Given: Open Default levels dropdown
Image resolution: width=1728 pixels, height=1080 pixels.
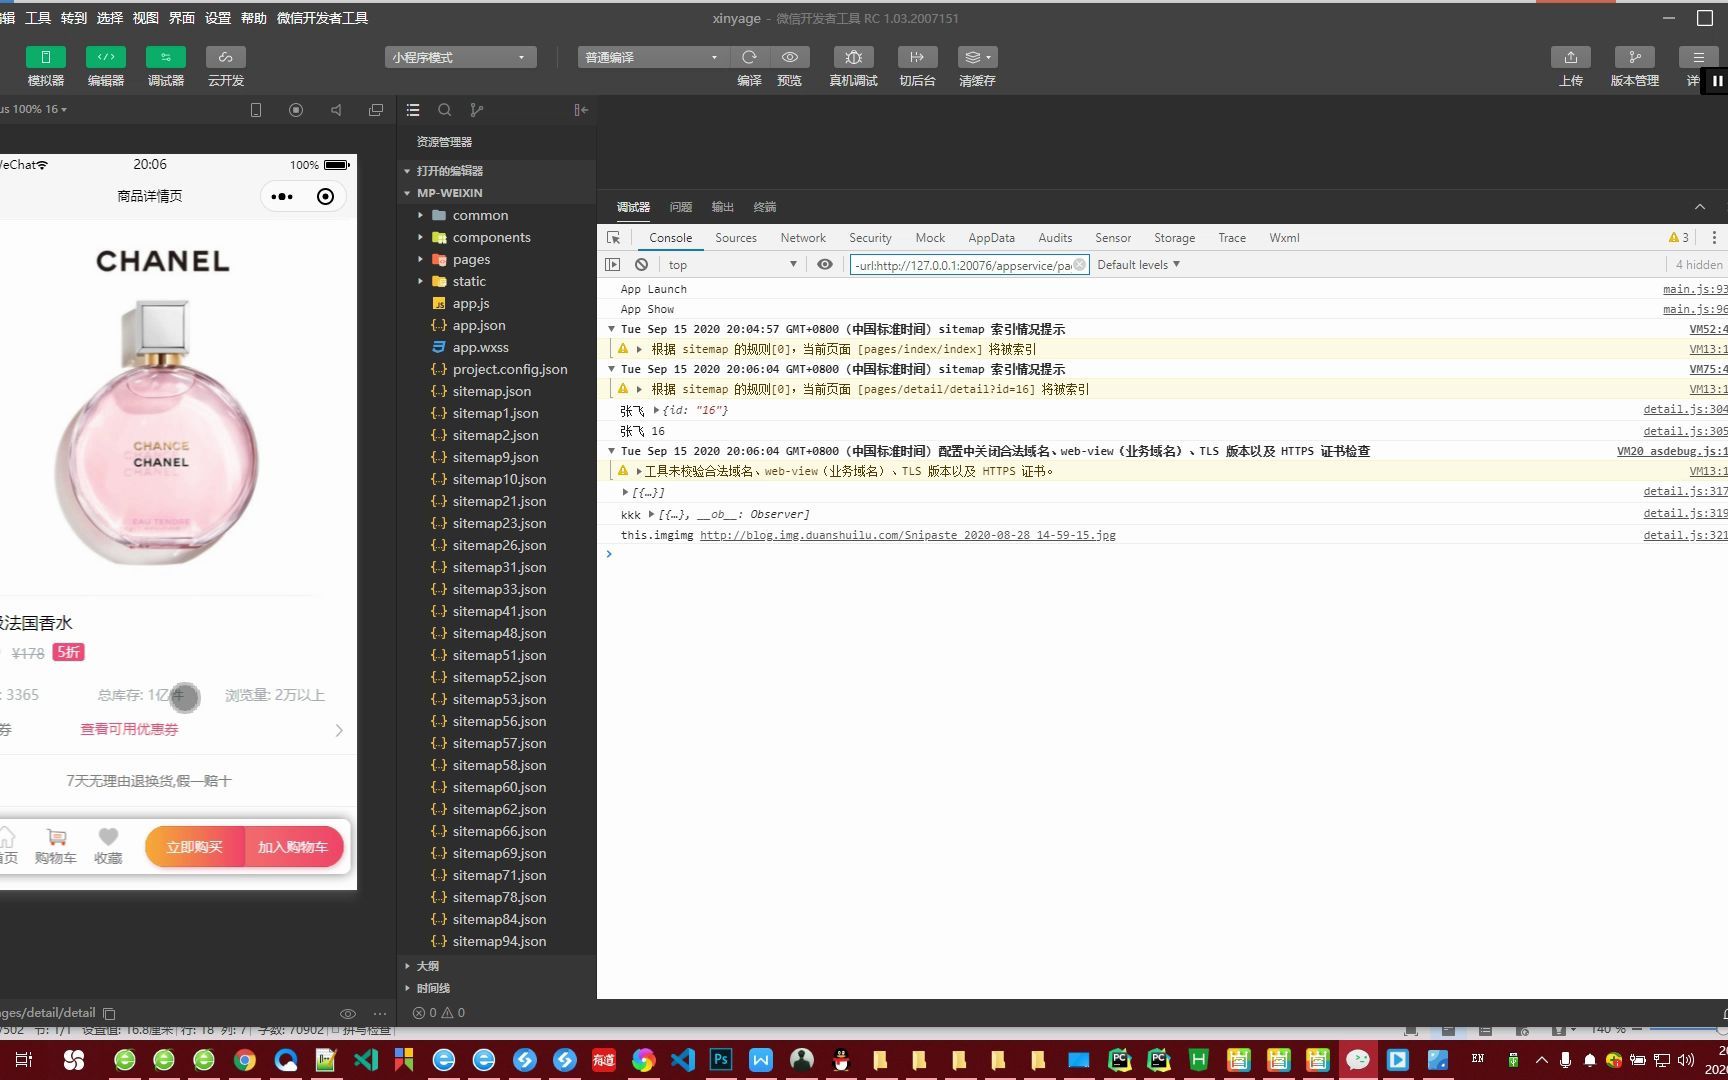Looking at the screenshot, I should (x=1138, y=265).
